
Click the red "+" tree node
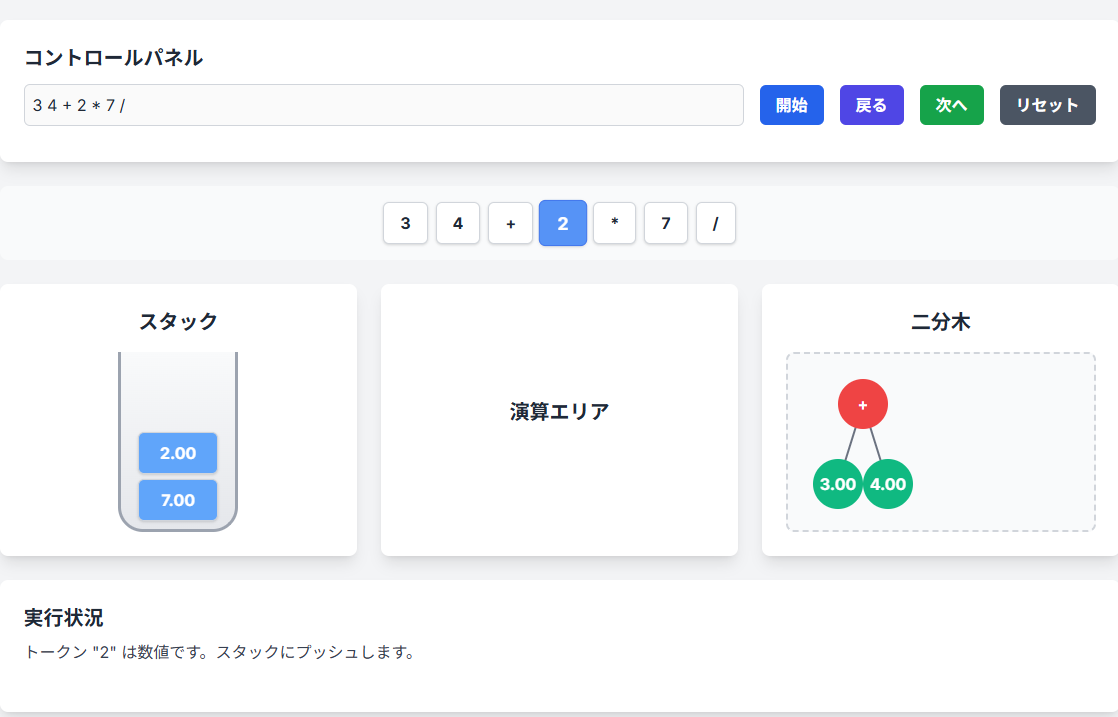863,404
